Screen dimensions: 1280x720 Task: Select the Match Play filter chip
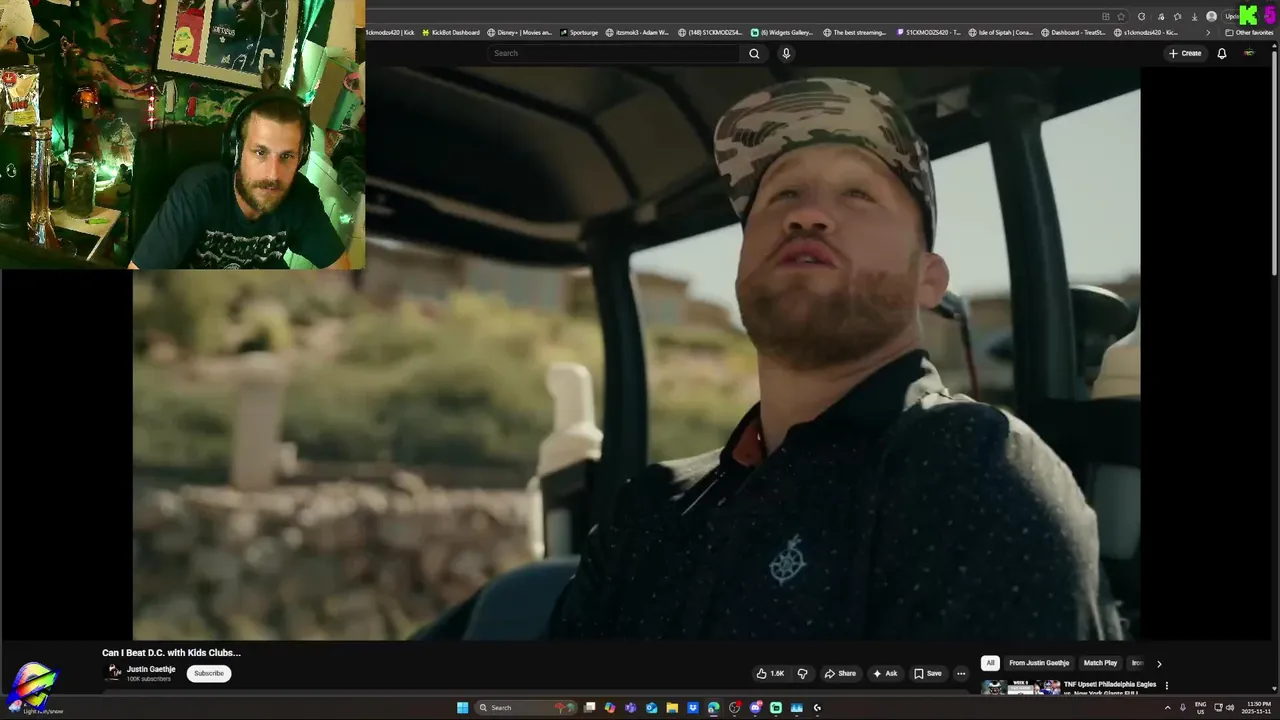click(1100, 663)
